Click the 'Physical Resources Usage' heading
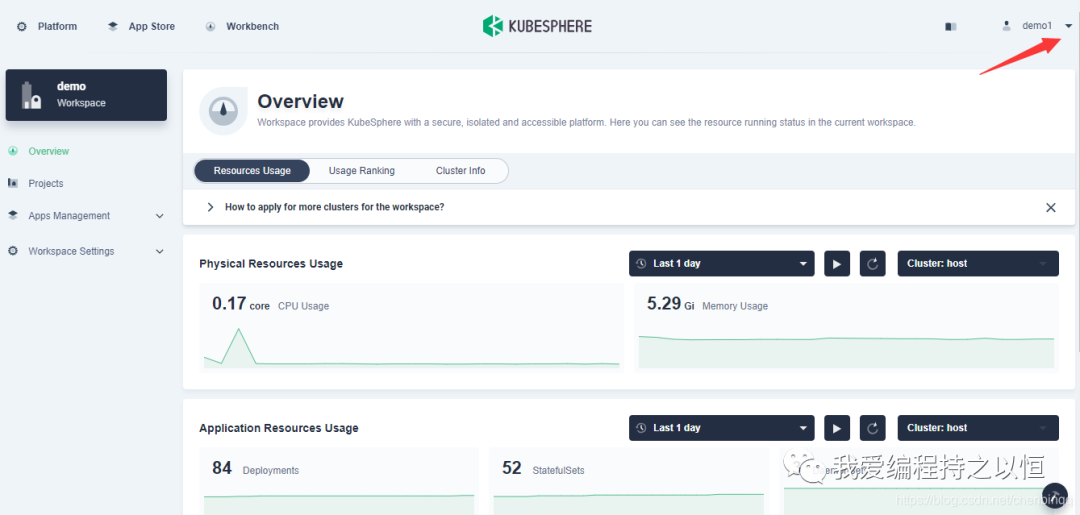Image resolution: width=1080 pixels, height=515 pixels. pyautogui.click(x=271, y=264)
